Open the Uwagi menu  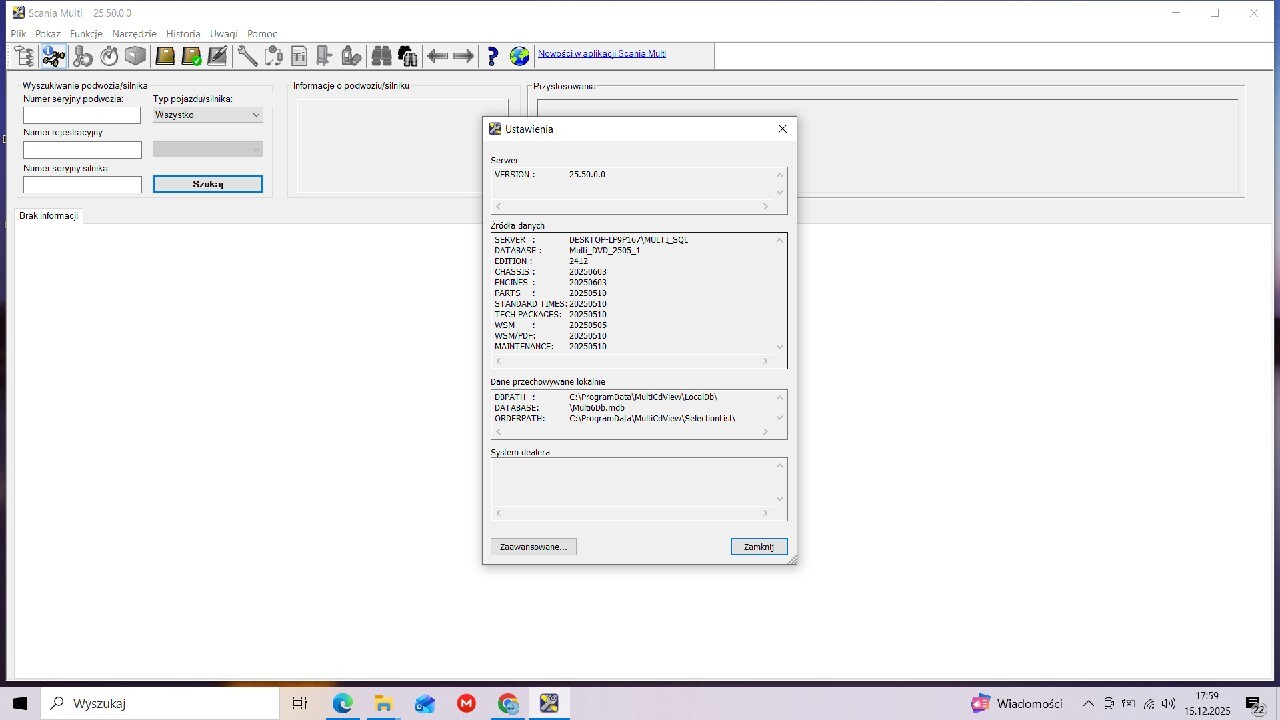(224, 34)
